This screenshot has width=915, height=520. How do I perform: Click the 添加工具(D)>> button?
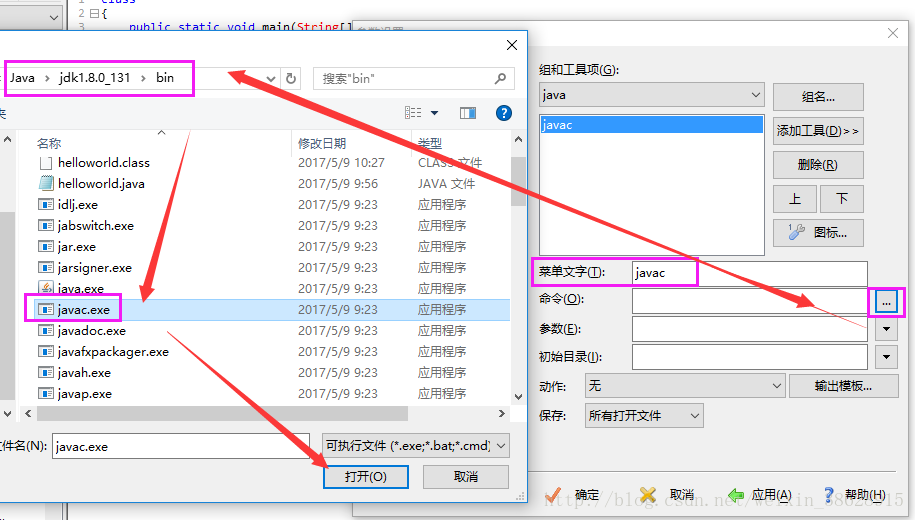[818, 131]
